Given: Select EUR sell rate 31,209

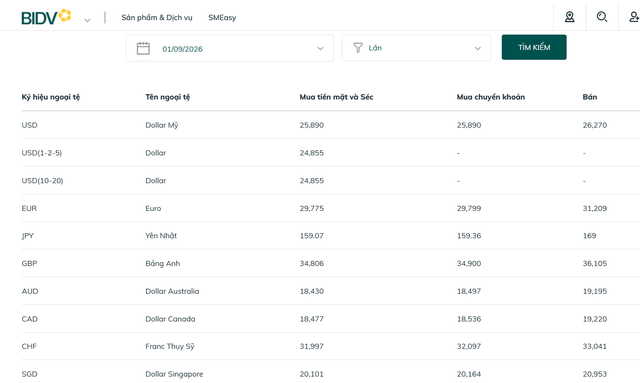Looking at the screenshot, I should click(x=595, y=208).
